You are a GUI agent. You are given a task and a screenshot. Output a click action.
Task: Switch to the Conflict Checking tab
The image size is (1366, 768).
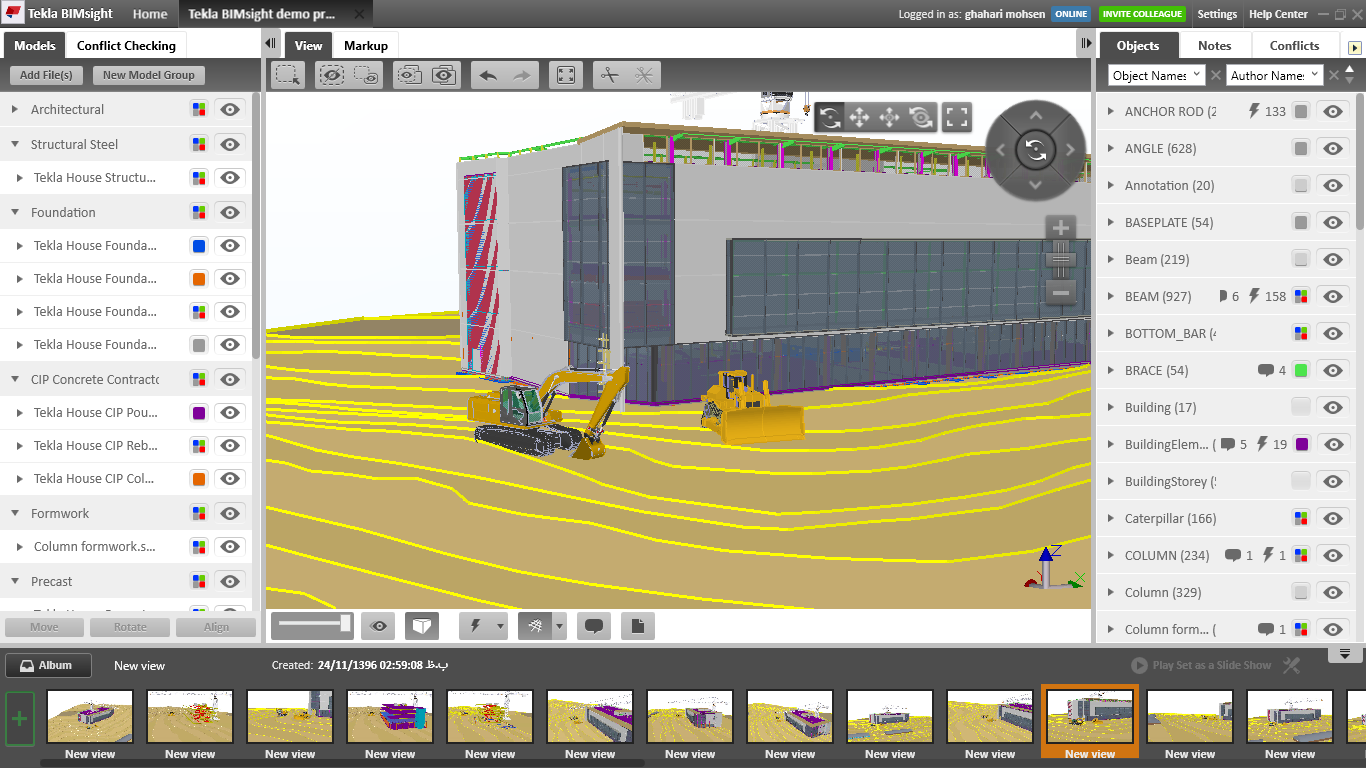(x=126, y=45)
